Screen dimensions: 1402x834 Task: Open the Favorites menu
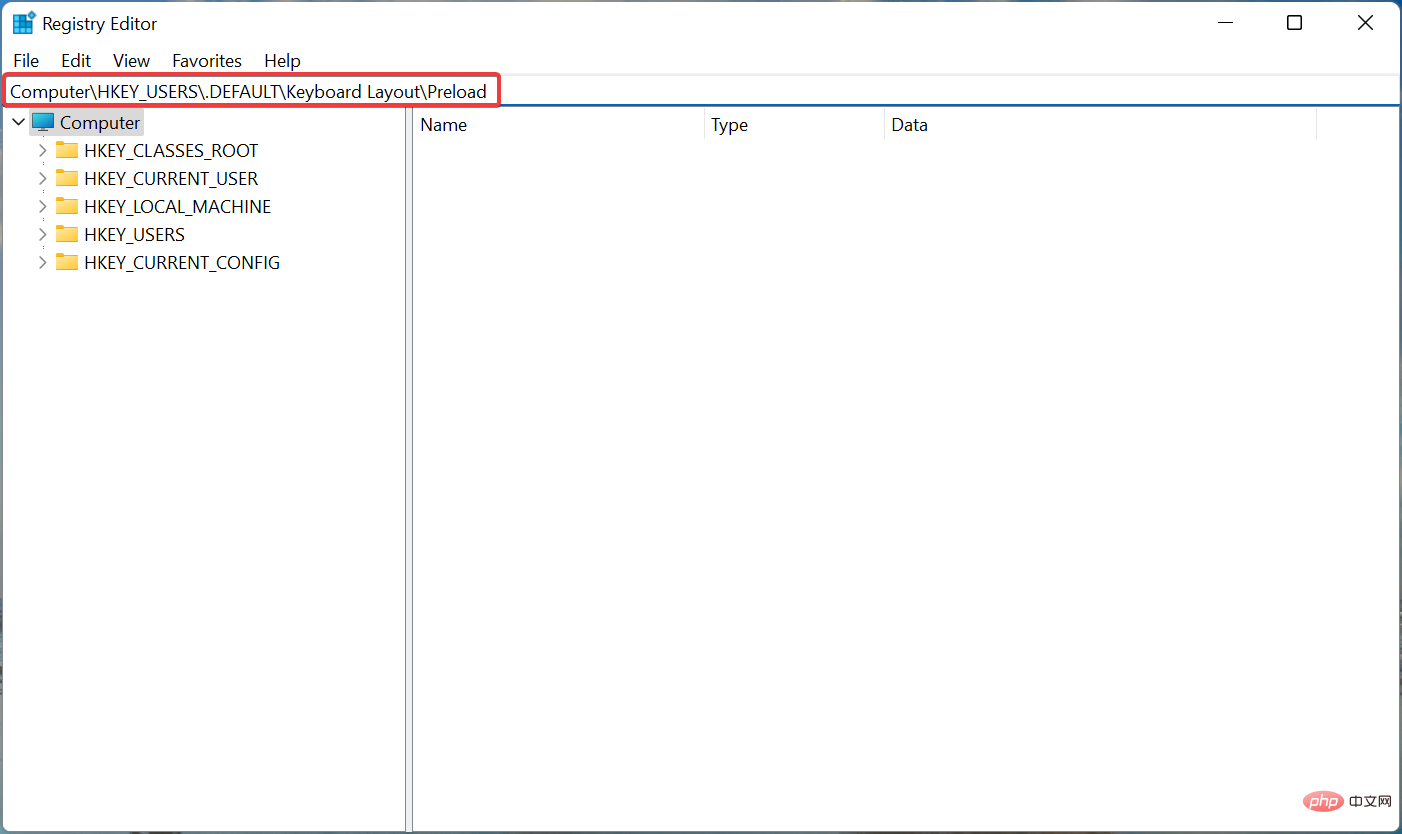(x=207, y=61)
